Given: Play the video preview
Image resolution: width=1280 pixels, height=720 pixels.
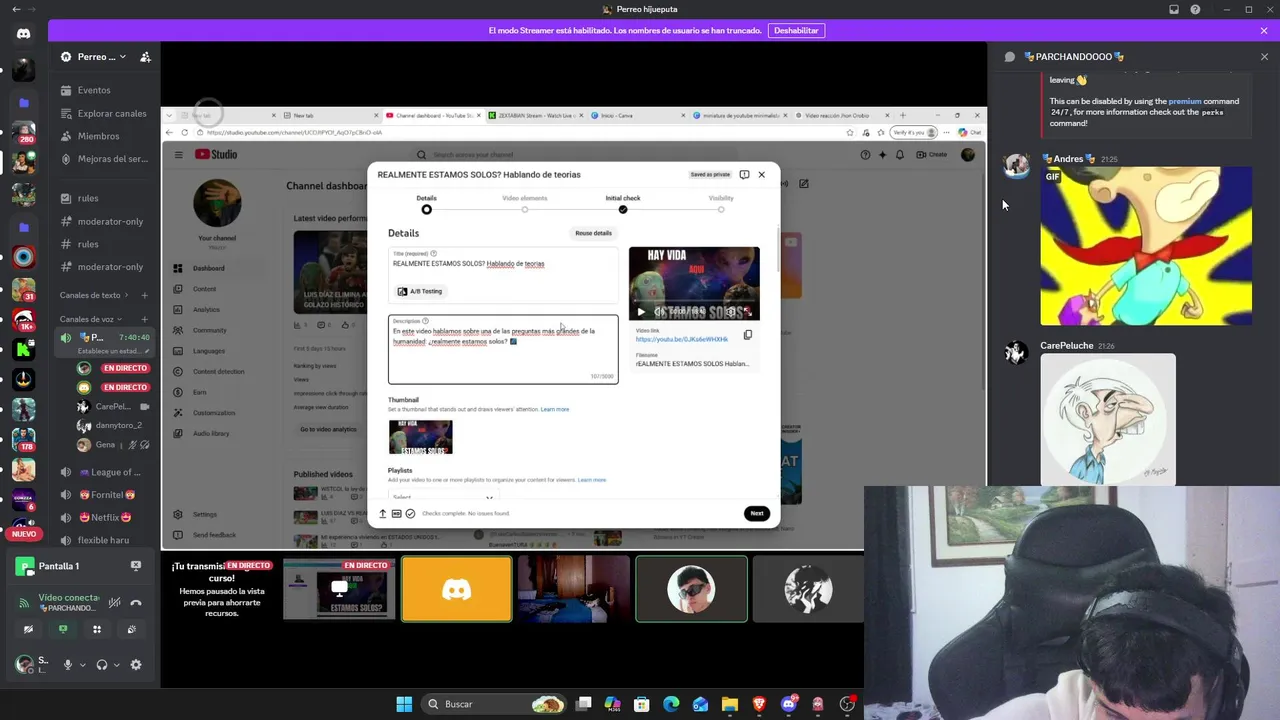Looking at the screenshot, I should [641, 311].
